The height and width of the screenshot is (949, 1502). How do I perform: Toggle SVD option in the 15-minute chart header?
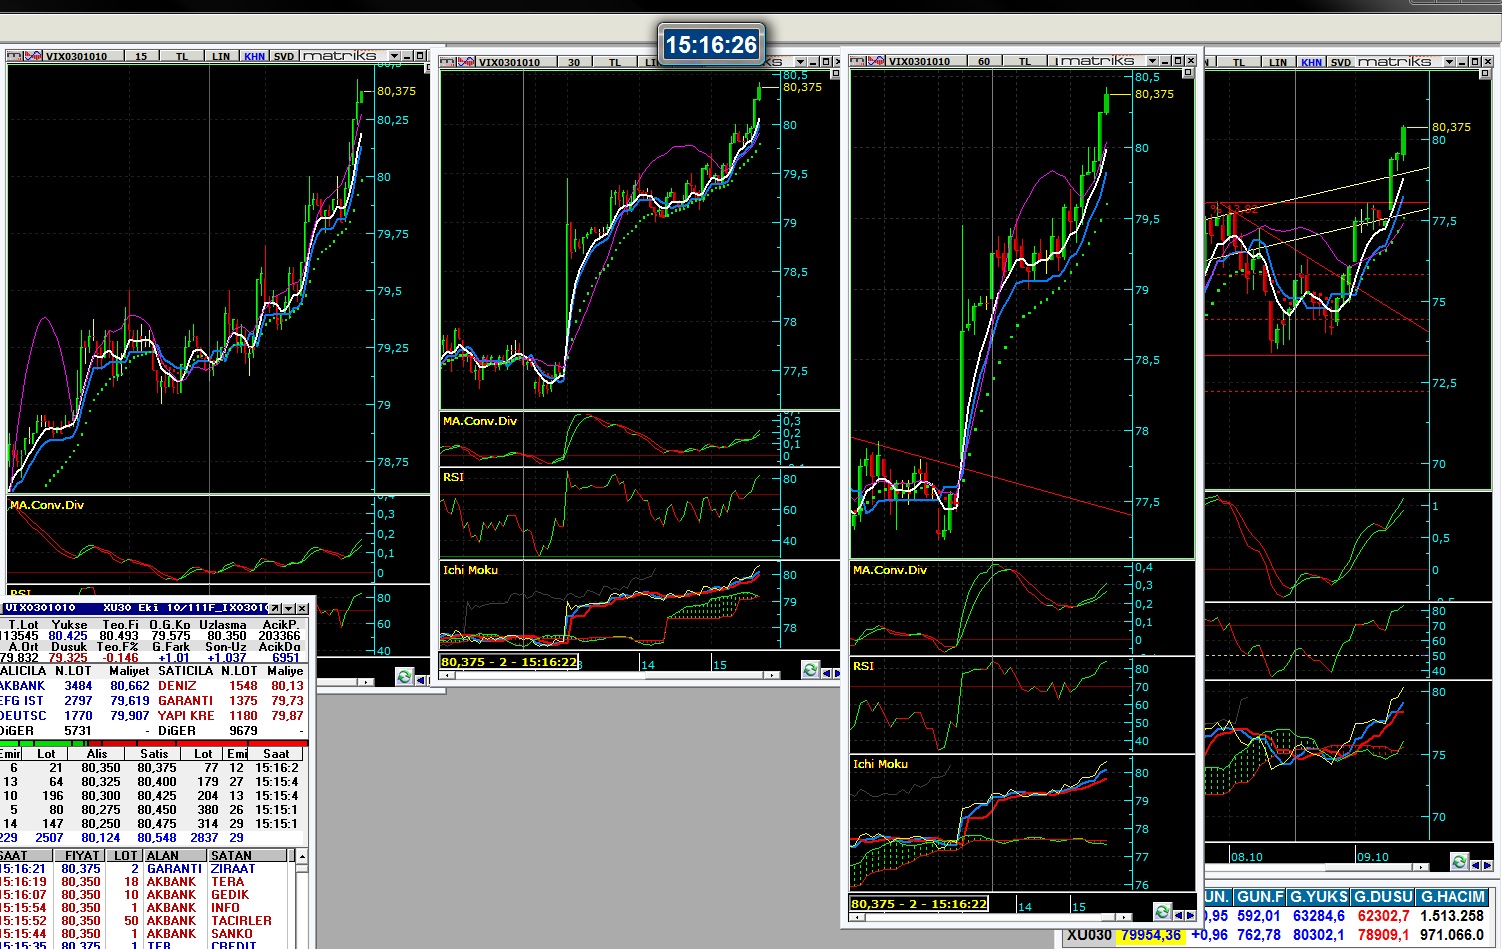[x=284, y=56]
